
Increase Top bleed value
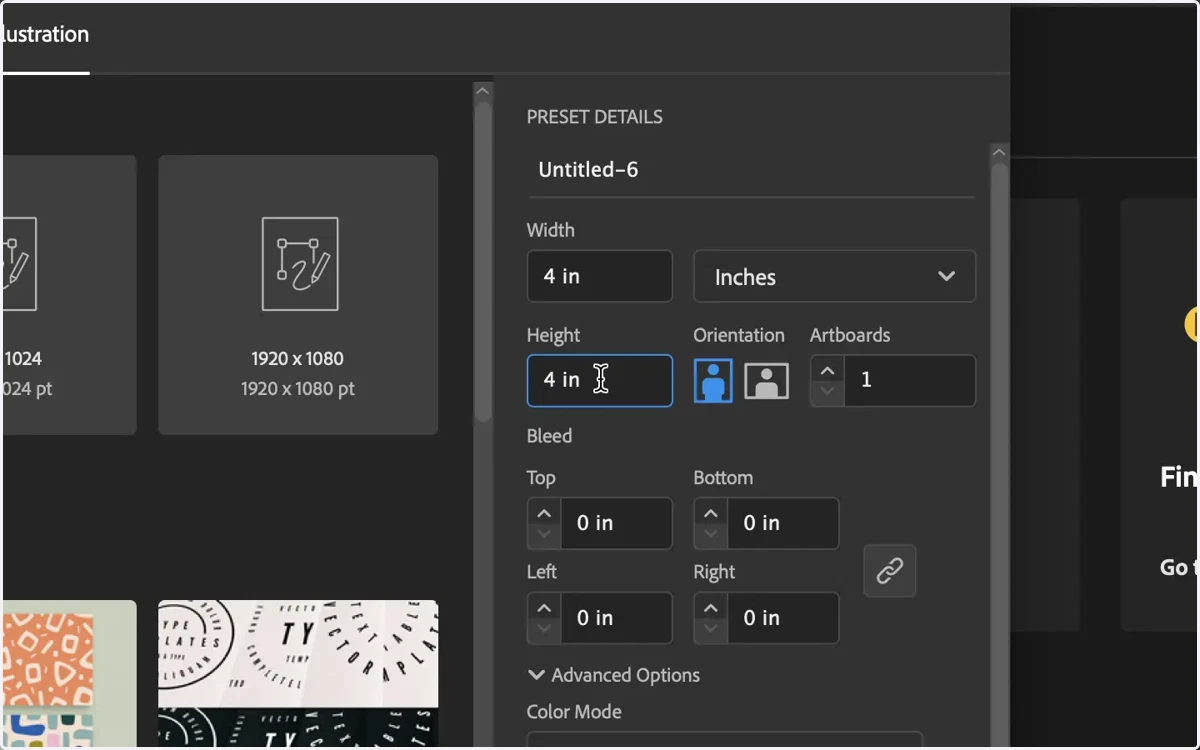point(544,512)
